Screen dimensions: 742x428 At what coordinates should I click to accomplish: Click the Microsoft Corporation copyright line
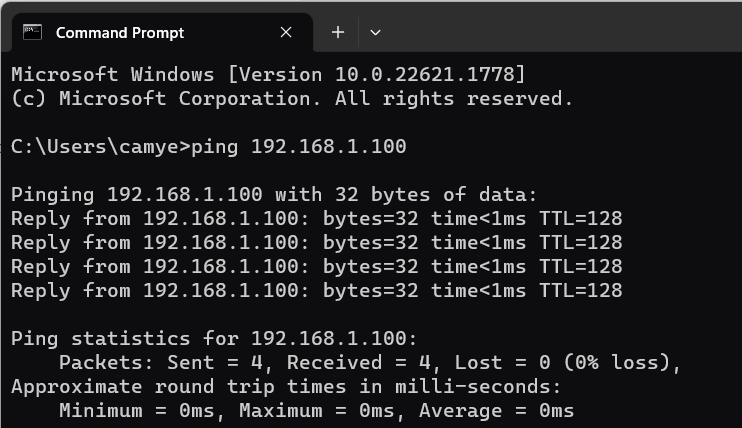[x=292, y=98]
